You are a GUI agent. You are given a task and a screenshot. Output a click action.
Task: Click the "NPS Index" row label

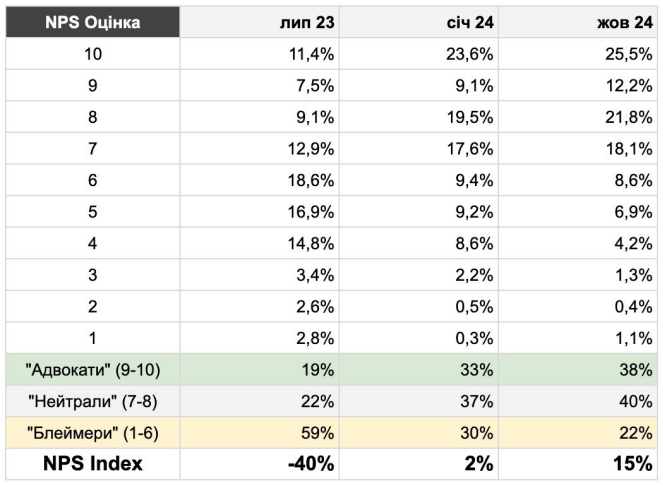pyautogui.click(x=91, y=465)
